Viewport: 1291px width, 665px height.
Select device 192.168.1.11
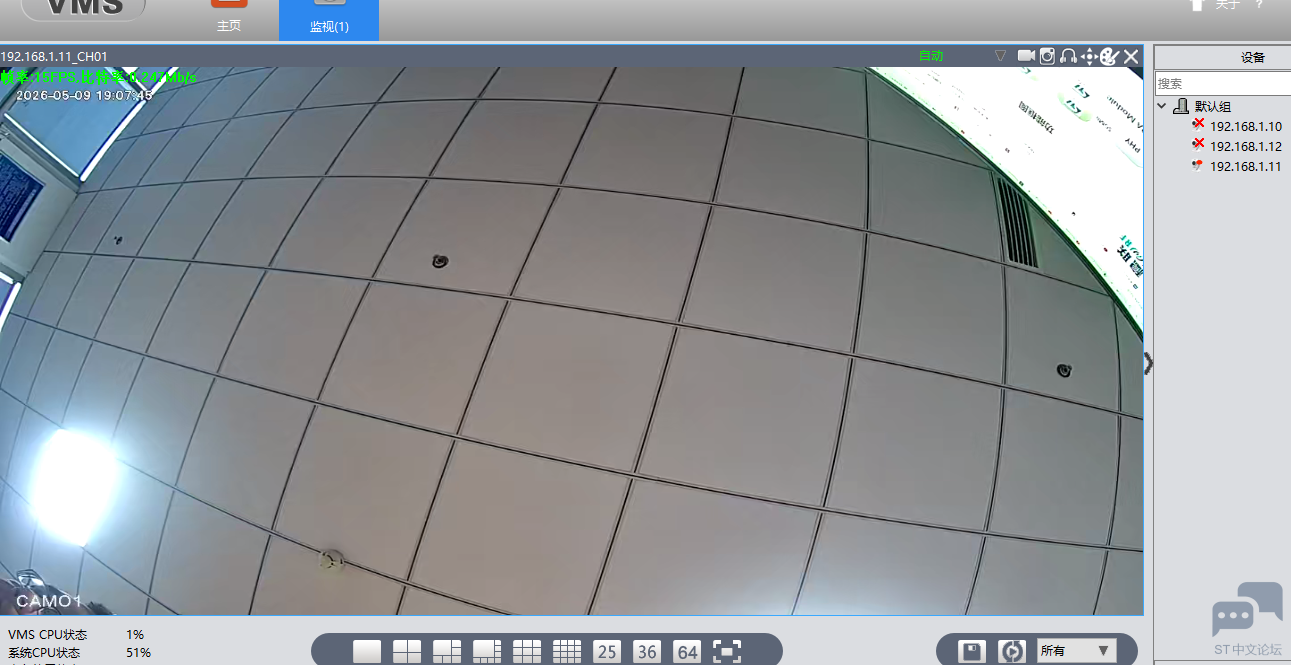(1245, 166)
